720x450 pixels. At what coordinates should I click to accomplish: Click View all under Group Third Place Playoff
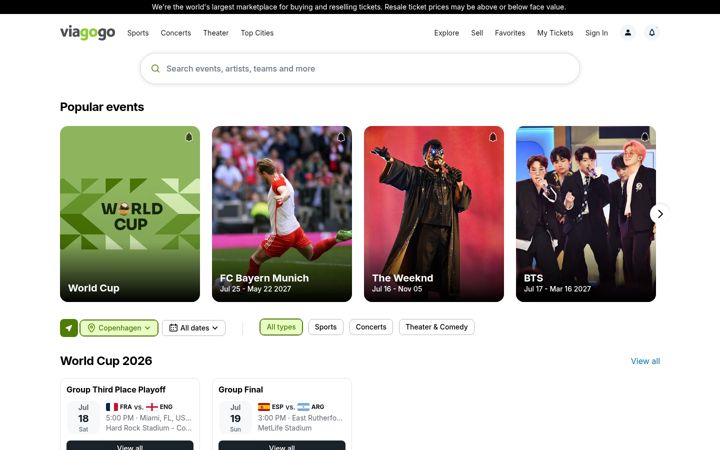130,445
